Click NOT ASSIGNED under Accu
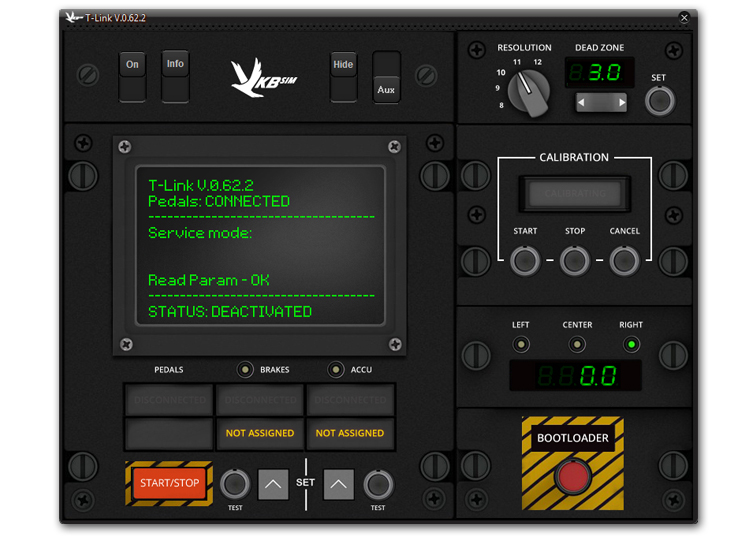 [350, 433]
